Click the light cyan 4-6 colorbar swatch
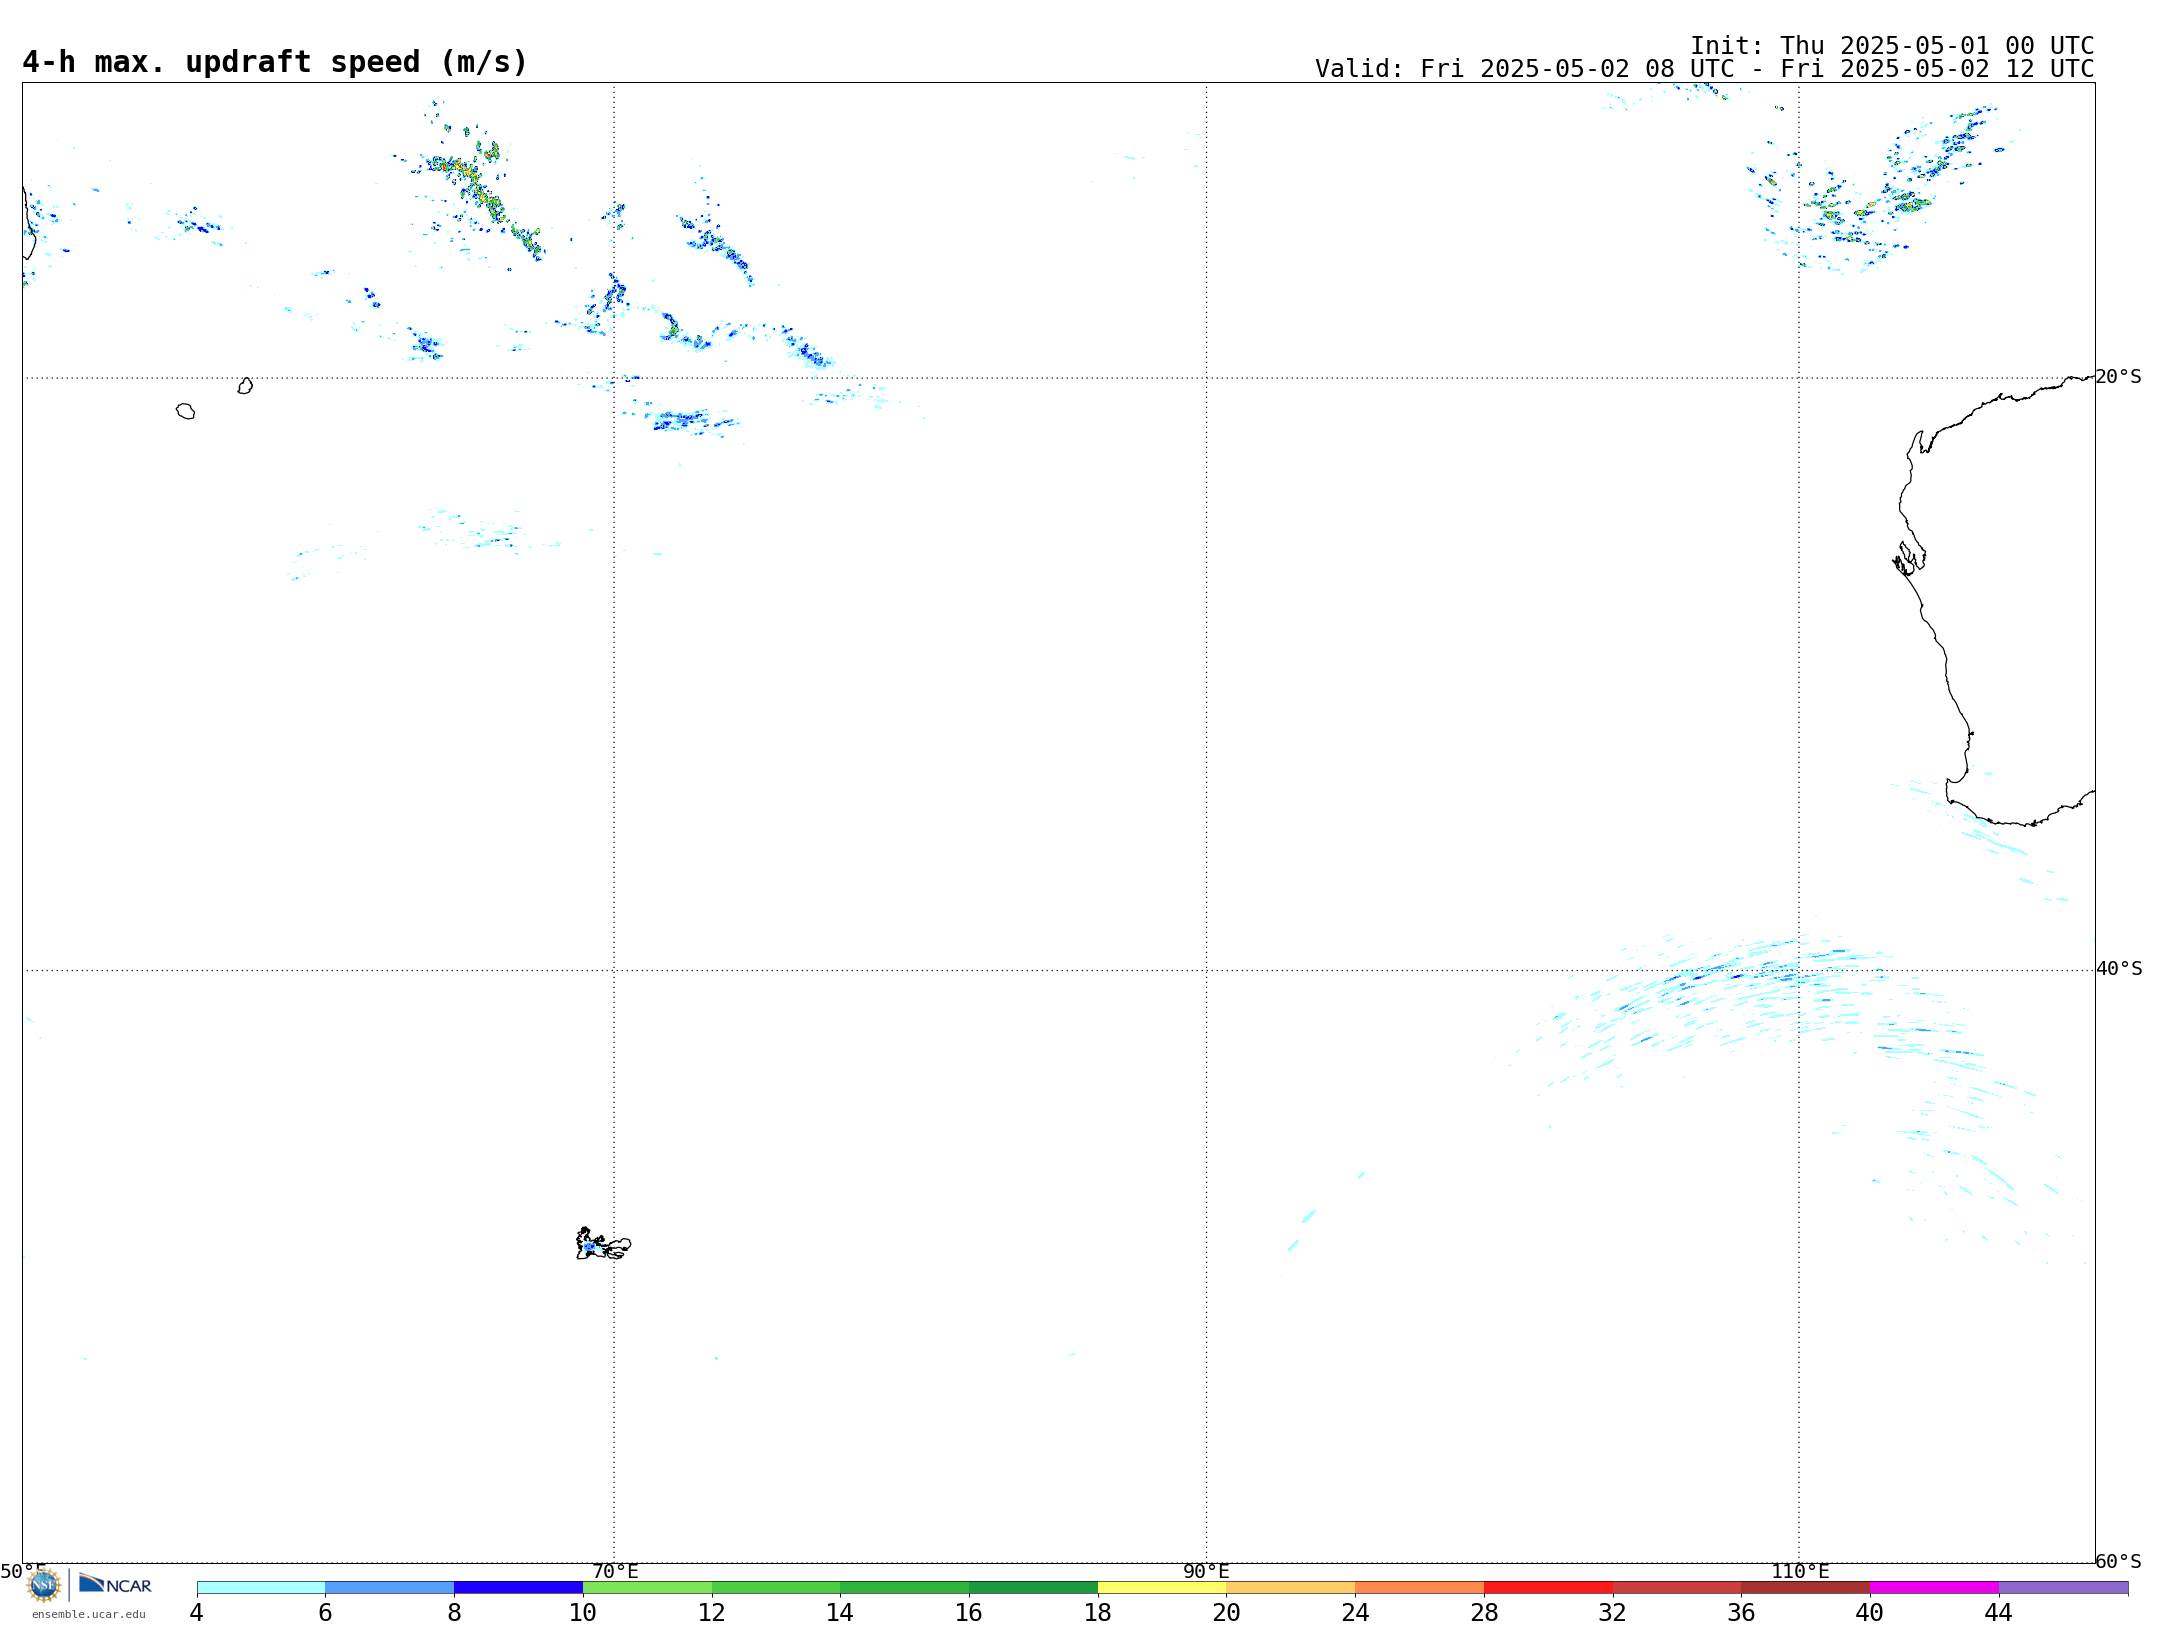Viewport: 2160px width, 1626px height. pyautogui.click(x=261, y=1588)
